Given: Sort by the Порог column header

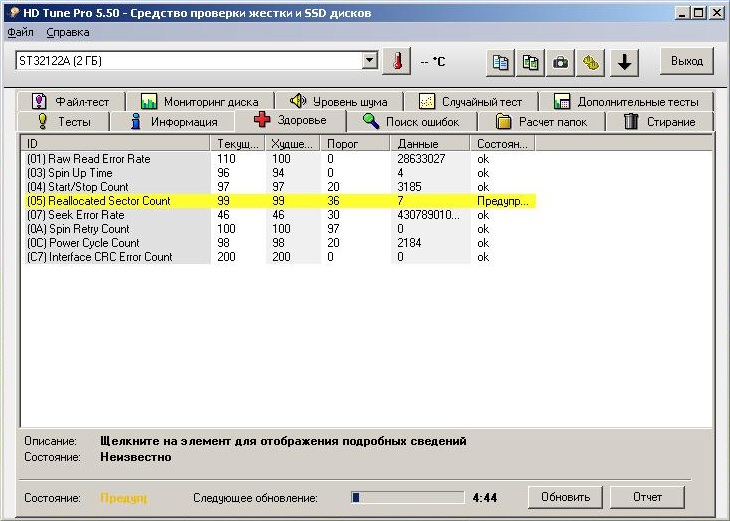Looking at the screenshot, I should click(355, 144).
